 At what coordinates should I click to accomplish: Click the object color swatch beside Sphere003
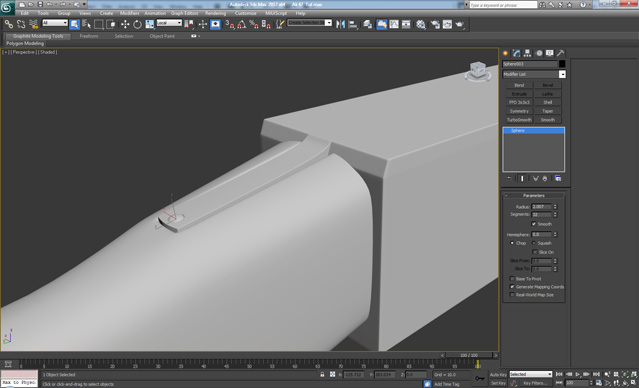pos(562,64)
